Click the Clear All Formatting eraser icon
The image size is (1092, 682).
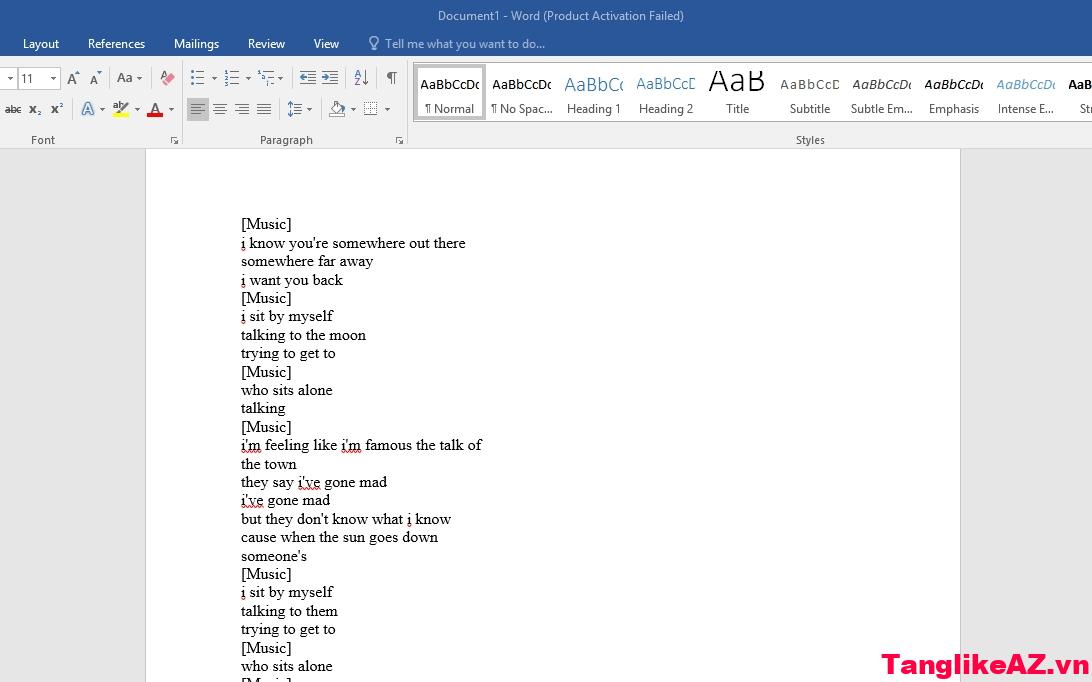point(167,78)
